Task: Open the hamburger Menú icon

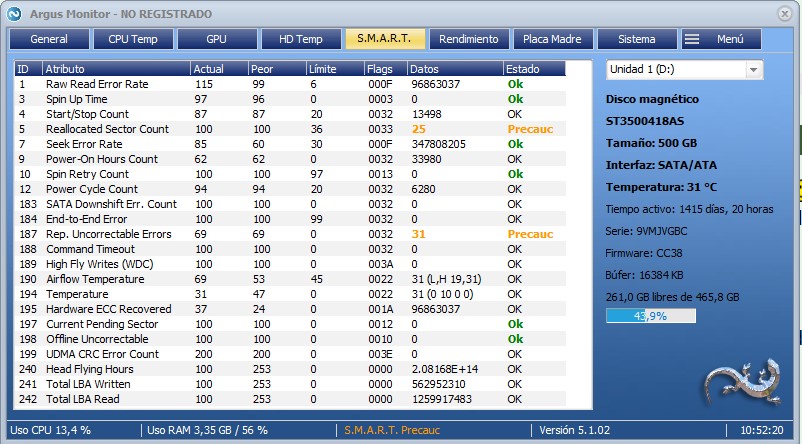Action: (692, 39)
